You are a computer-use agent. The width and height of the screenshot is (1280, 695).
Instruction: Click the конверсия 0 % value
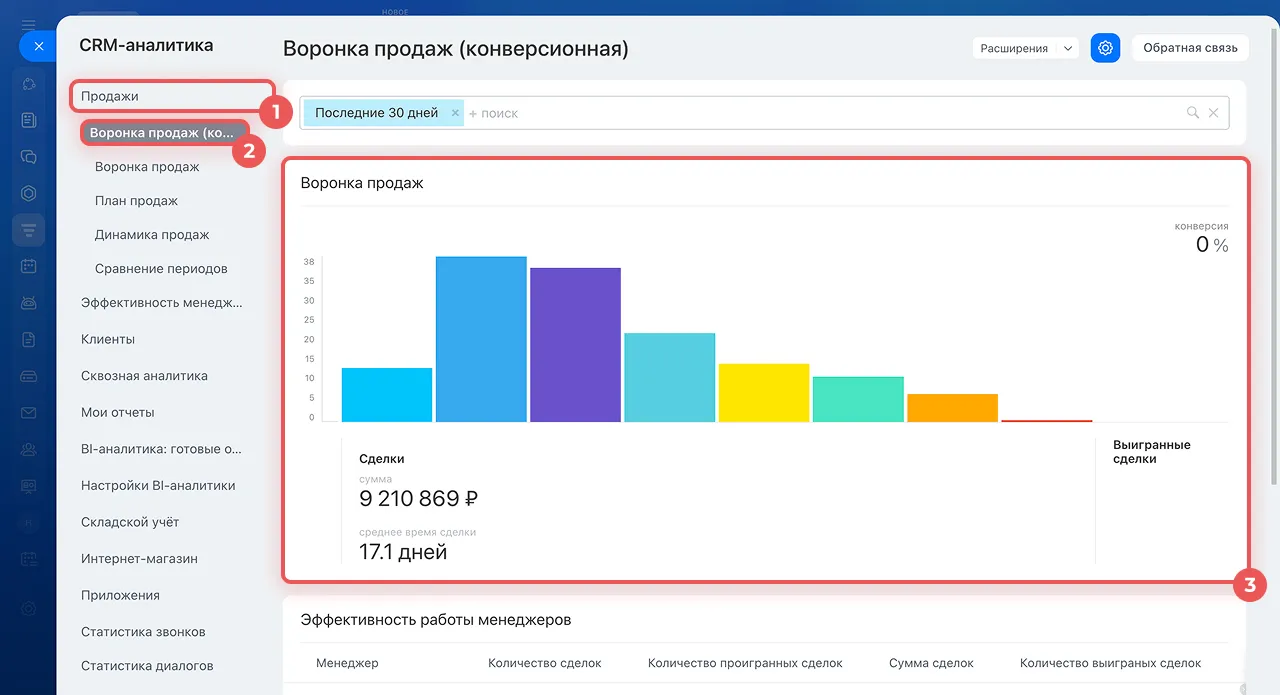[x=1212, y=245]
